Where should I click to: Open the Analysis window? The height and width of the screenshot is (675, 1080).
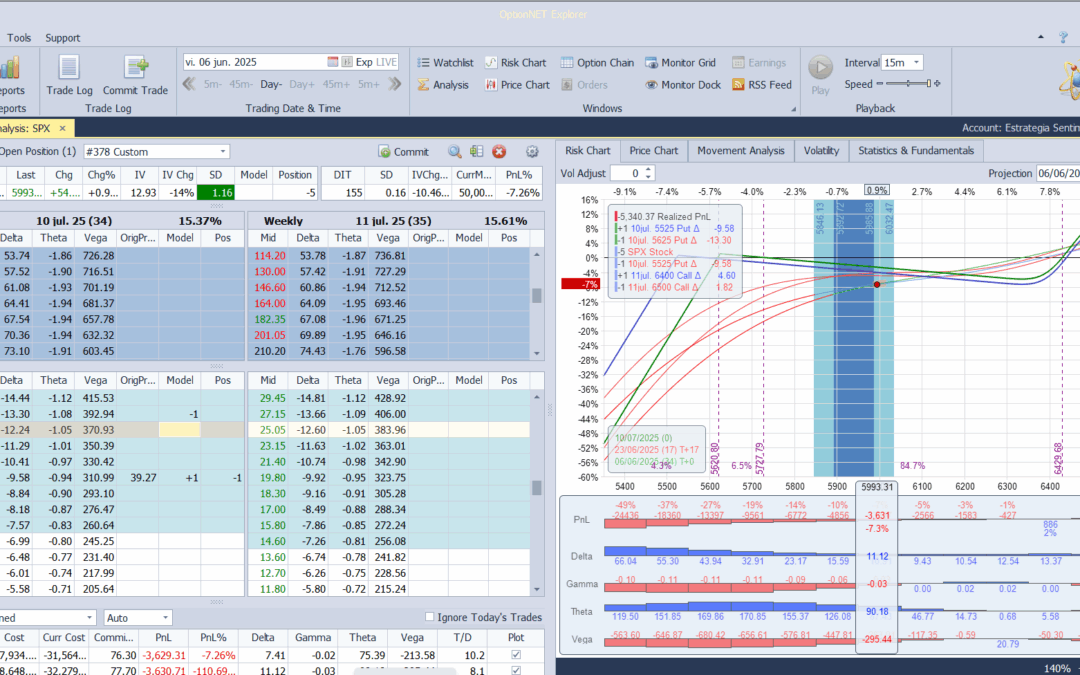443,85
